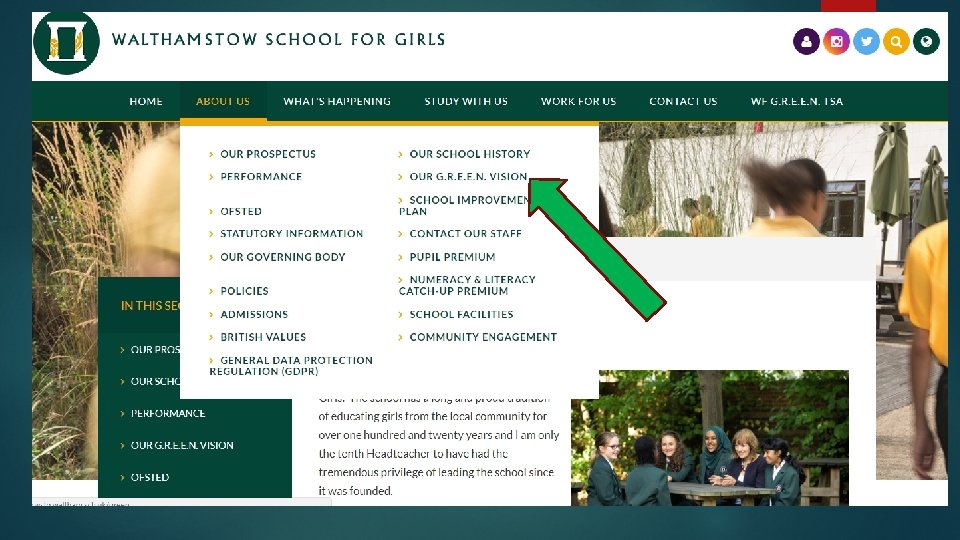Open General Data Protection Regulation link
Image resolution: width=960 pixels, height=540 pixels.
point(291,366)
